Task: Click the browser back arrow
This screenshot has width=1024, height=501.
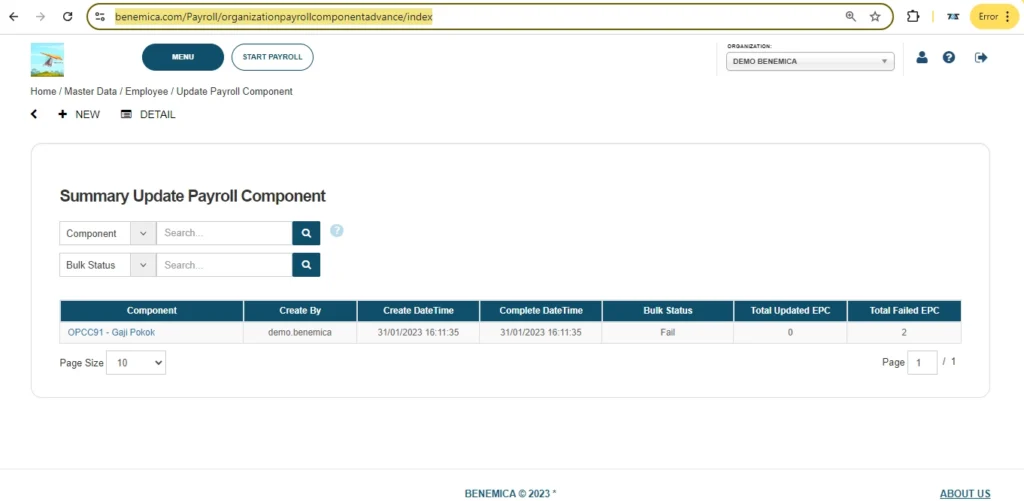Action: coord(13,17)
